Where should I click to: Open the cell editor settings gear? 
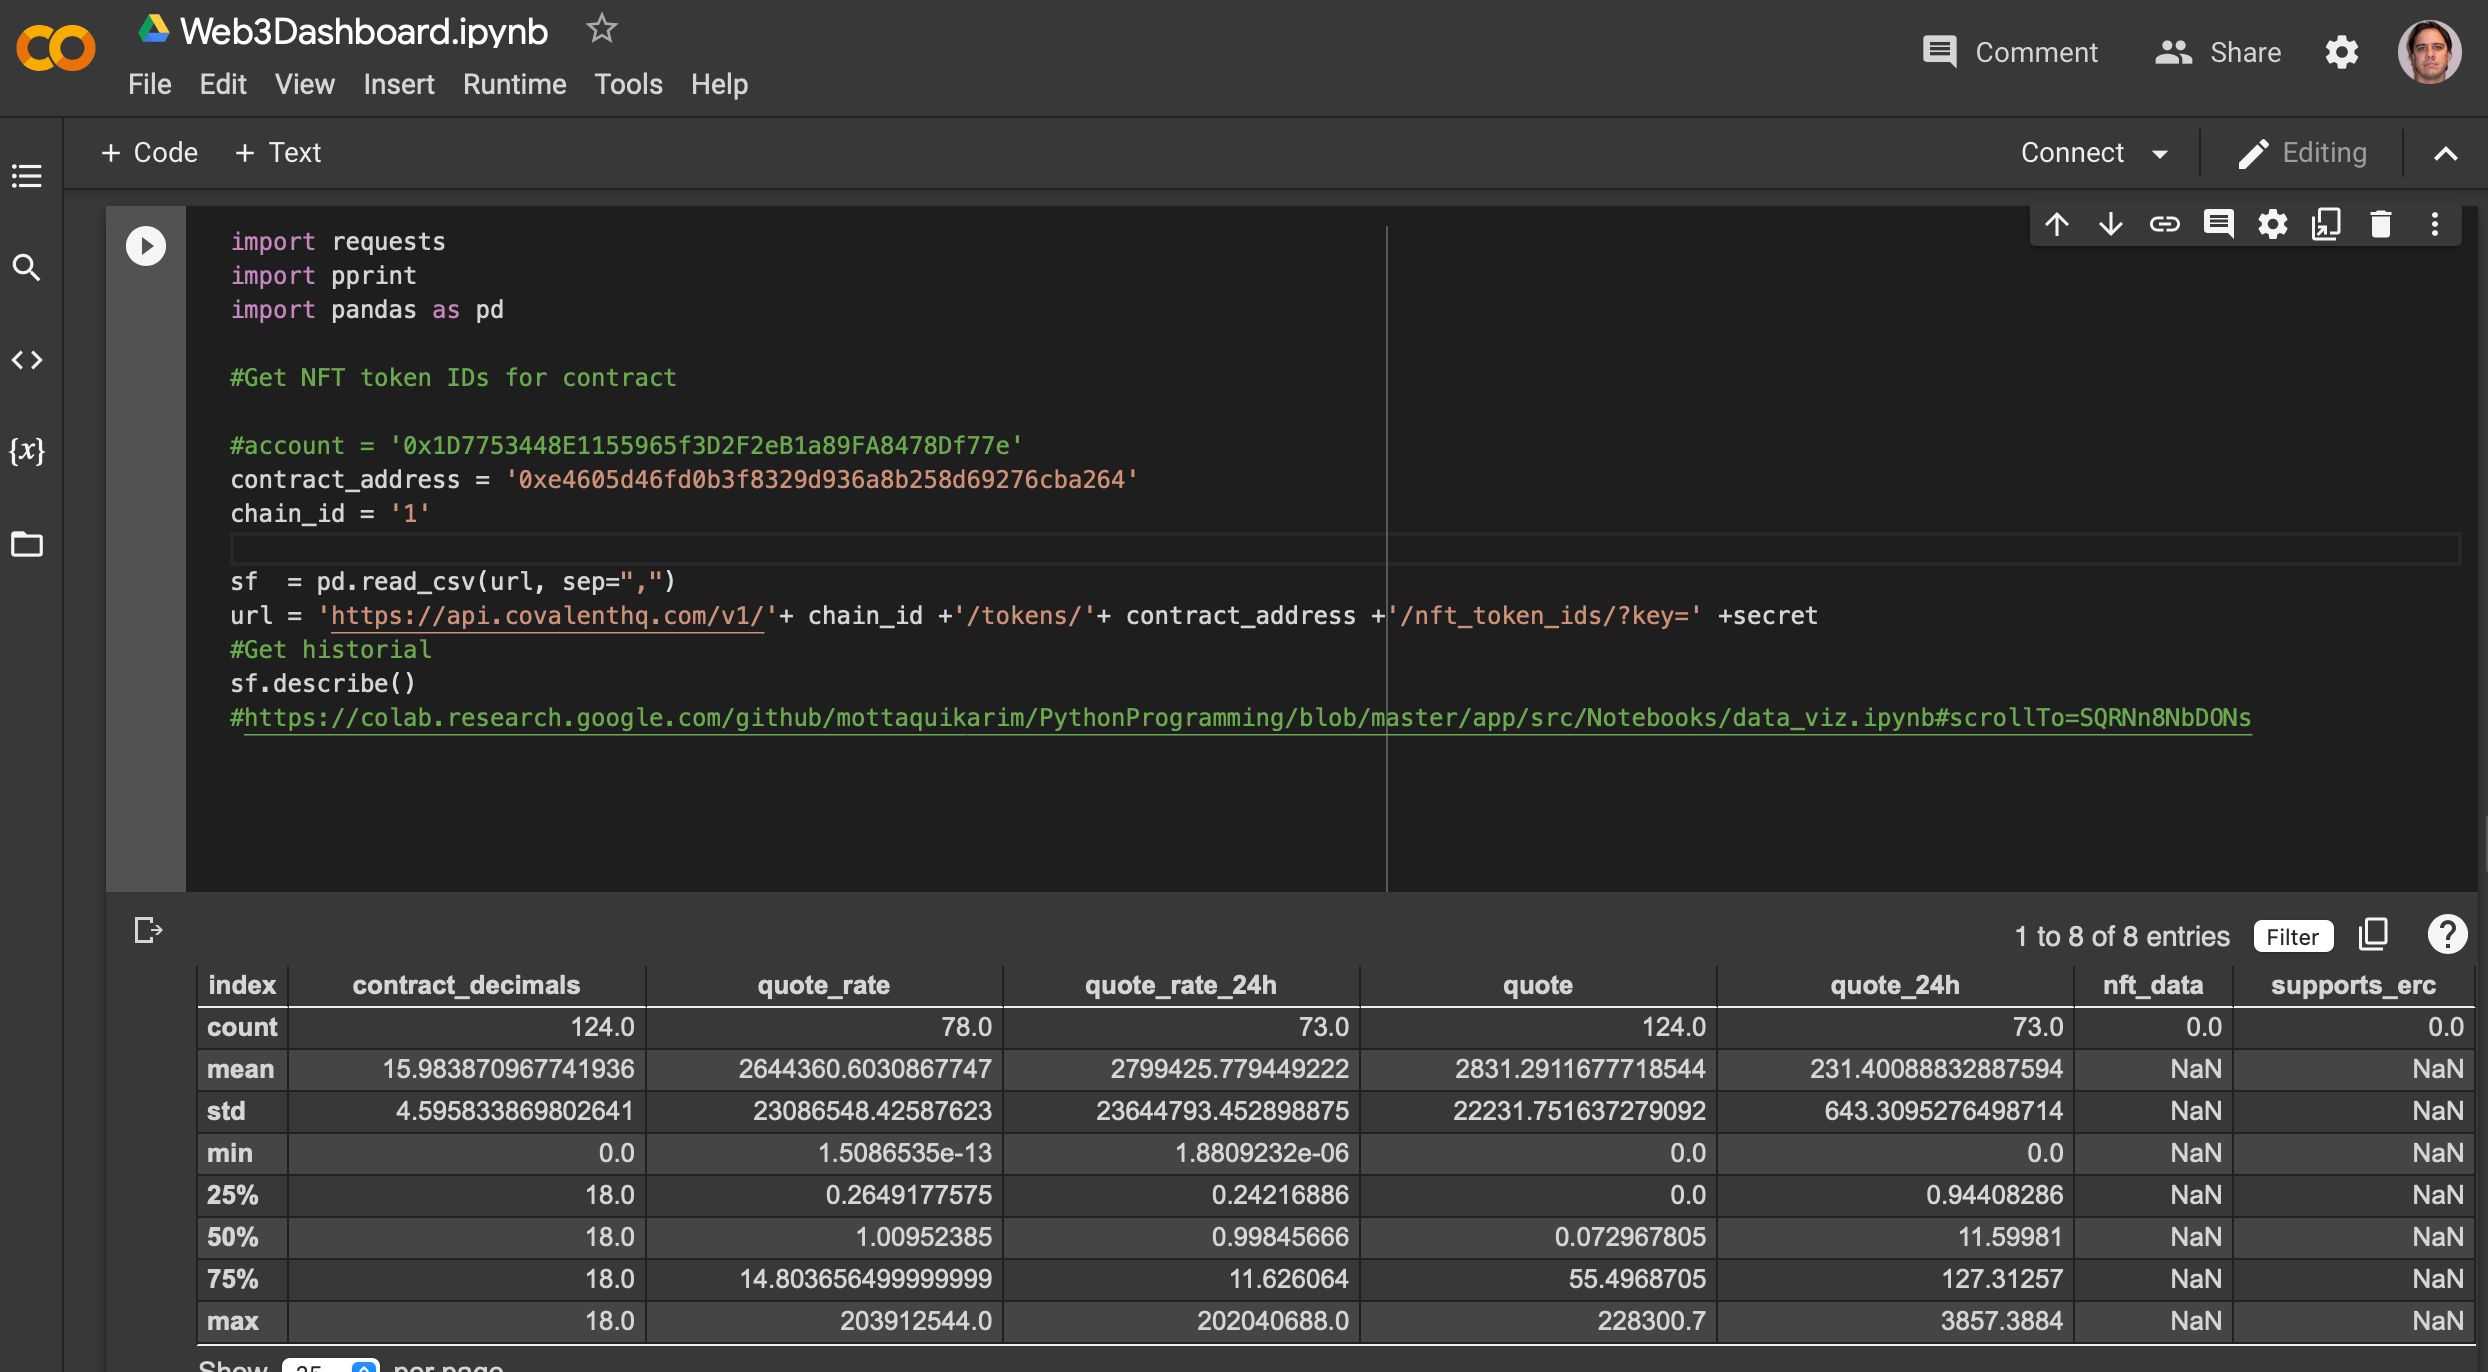2273,224
